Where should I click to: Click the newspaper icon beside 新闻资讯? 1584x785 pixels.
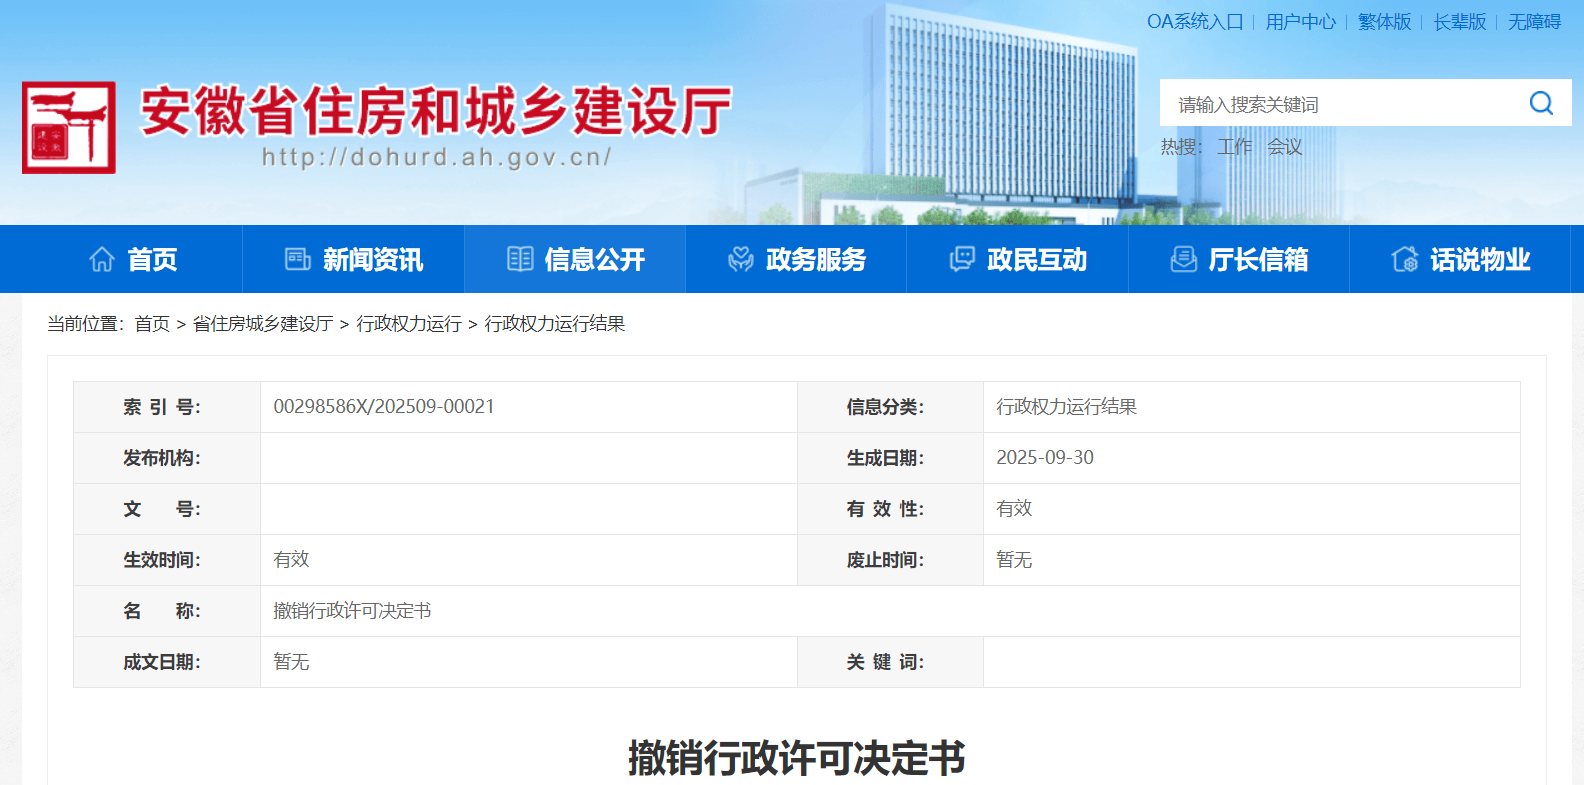[298, 260]
